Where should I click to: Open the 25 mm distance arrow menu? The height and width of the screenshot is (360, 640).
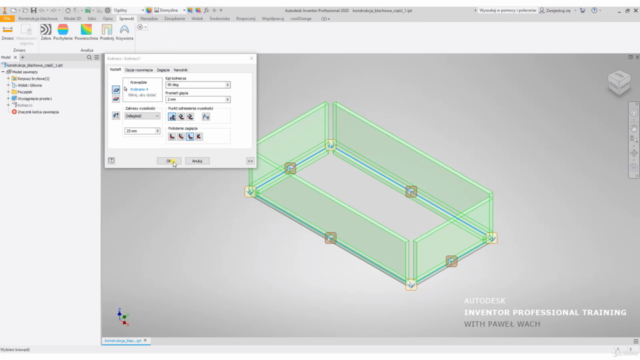click(x=158, y=131)
